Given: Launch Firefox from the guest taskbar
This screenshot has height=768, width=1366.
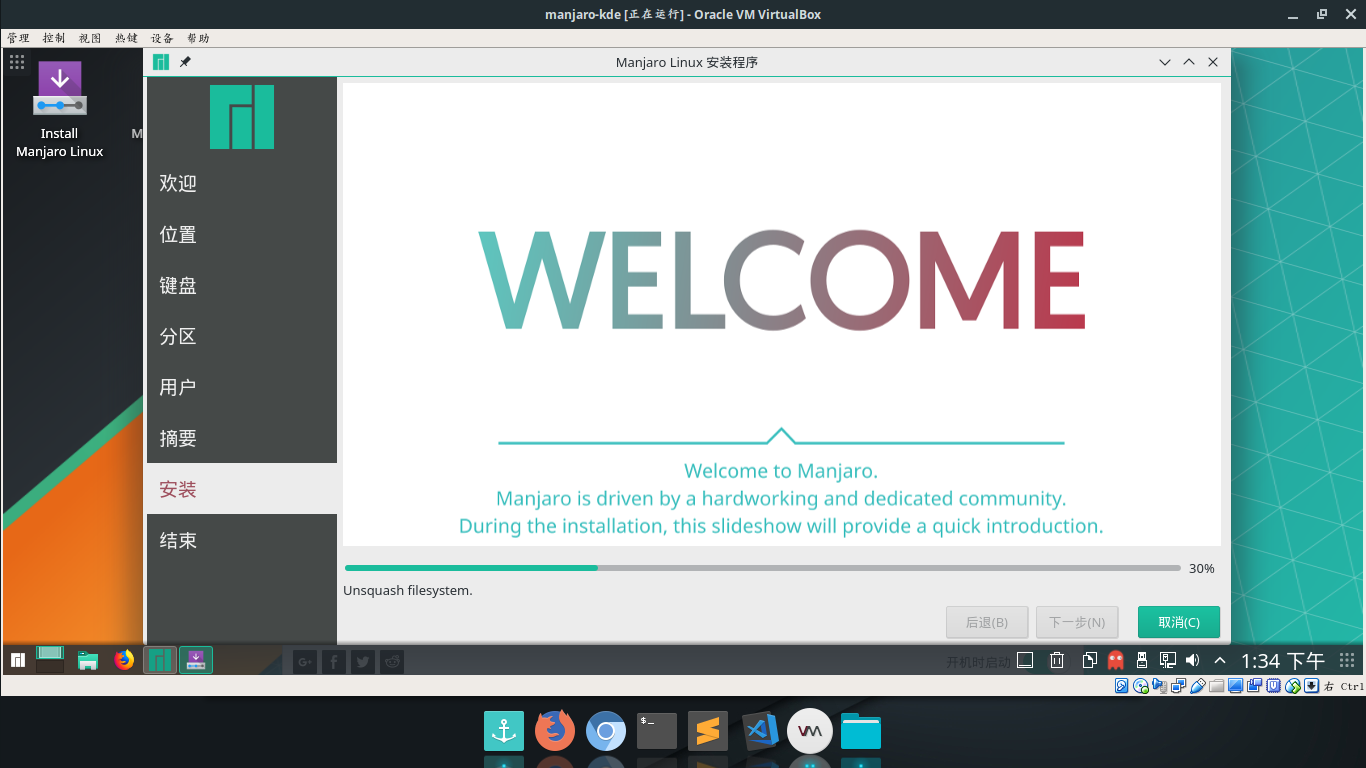Looking at the screenshot, I should coord(124,660).
